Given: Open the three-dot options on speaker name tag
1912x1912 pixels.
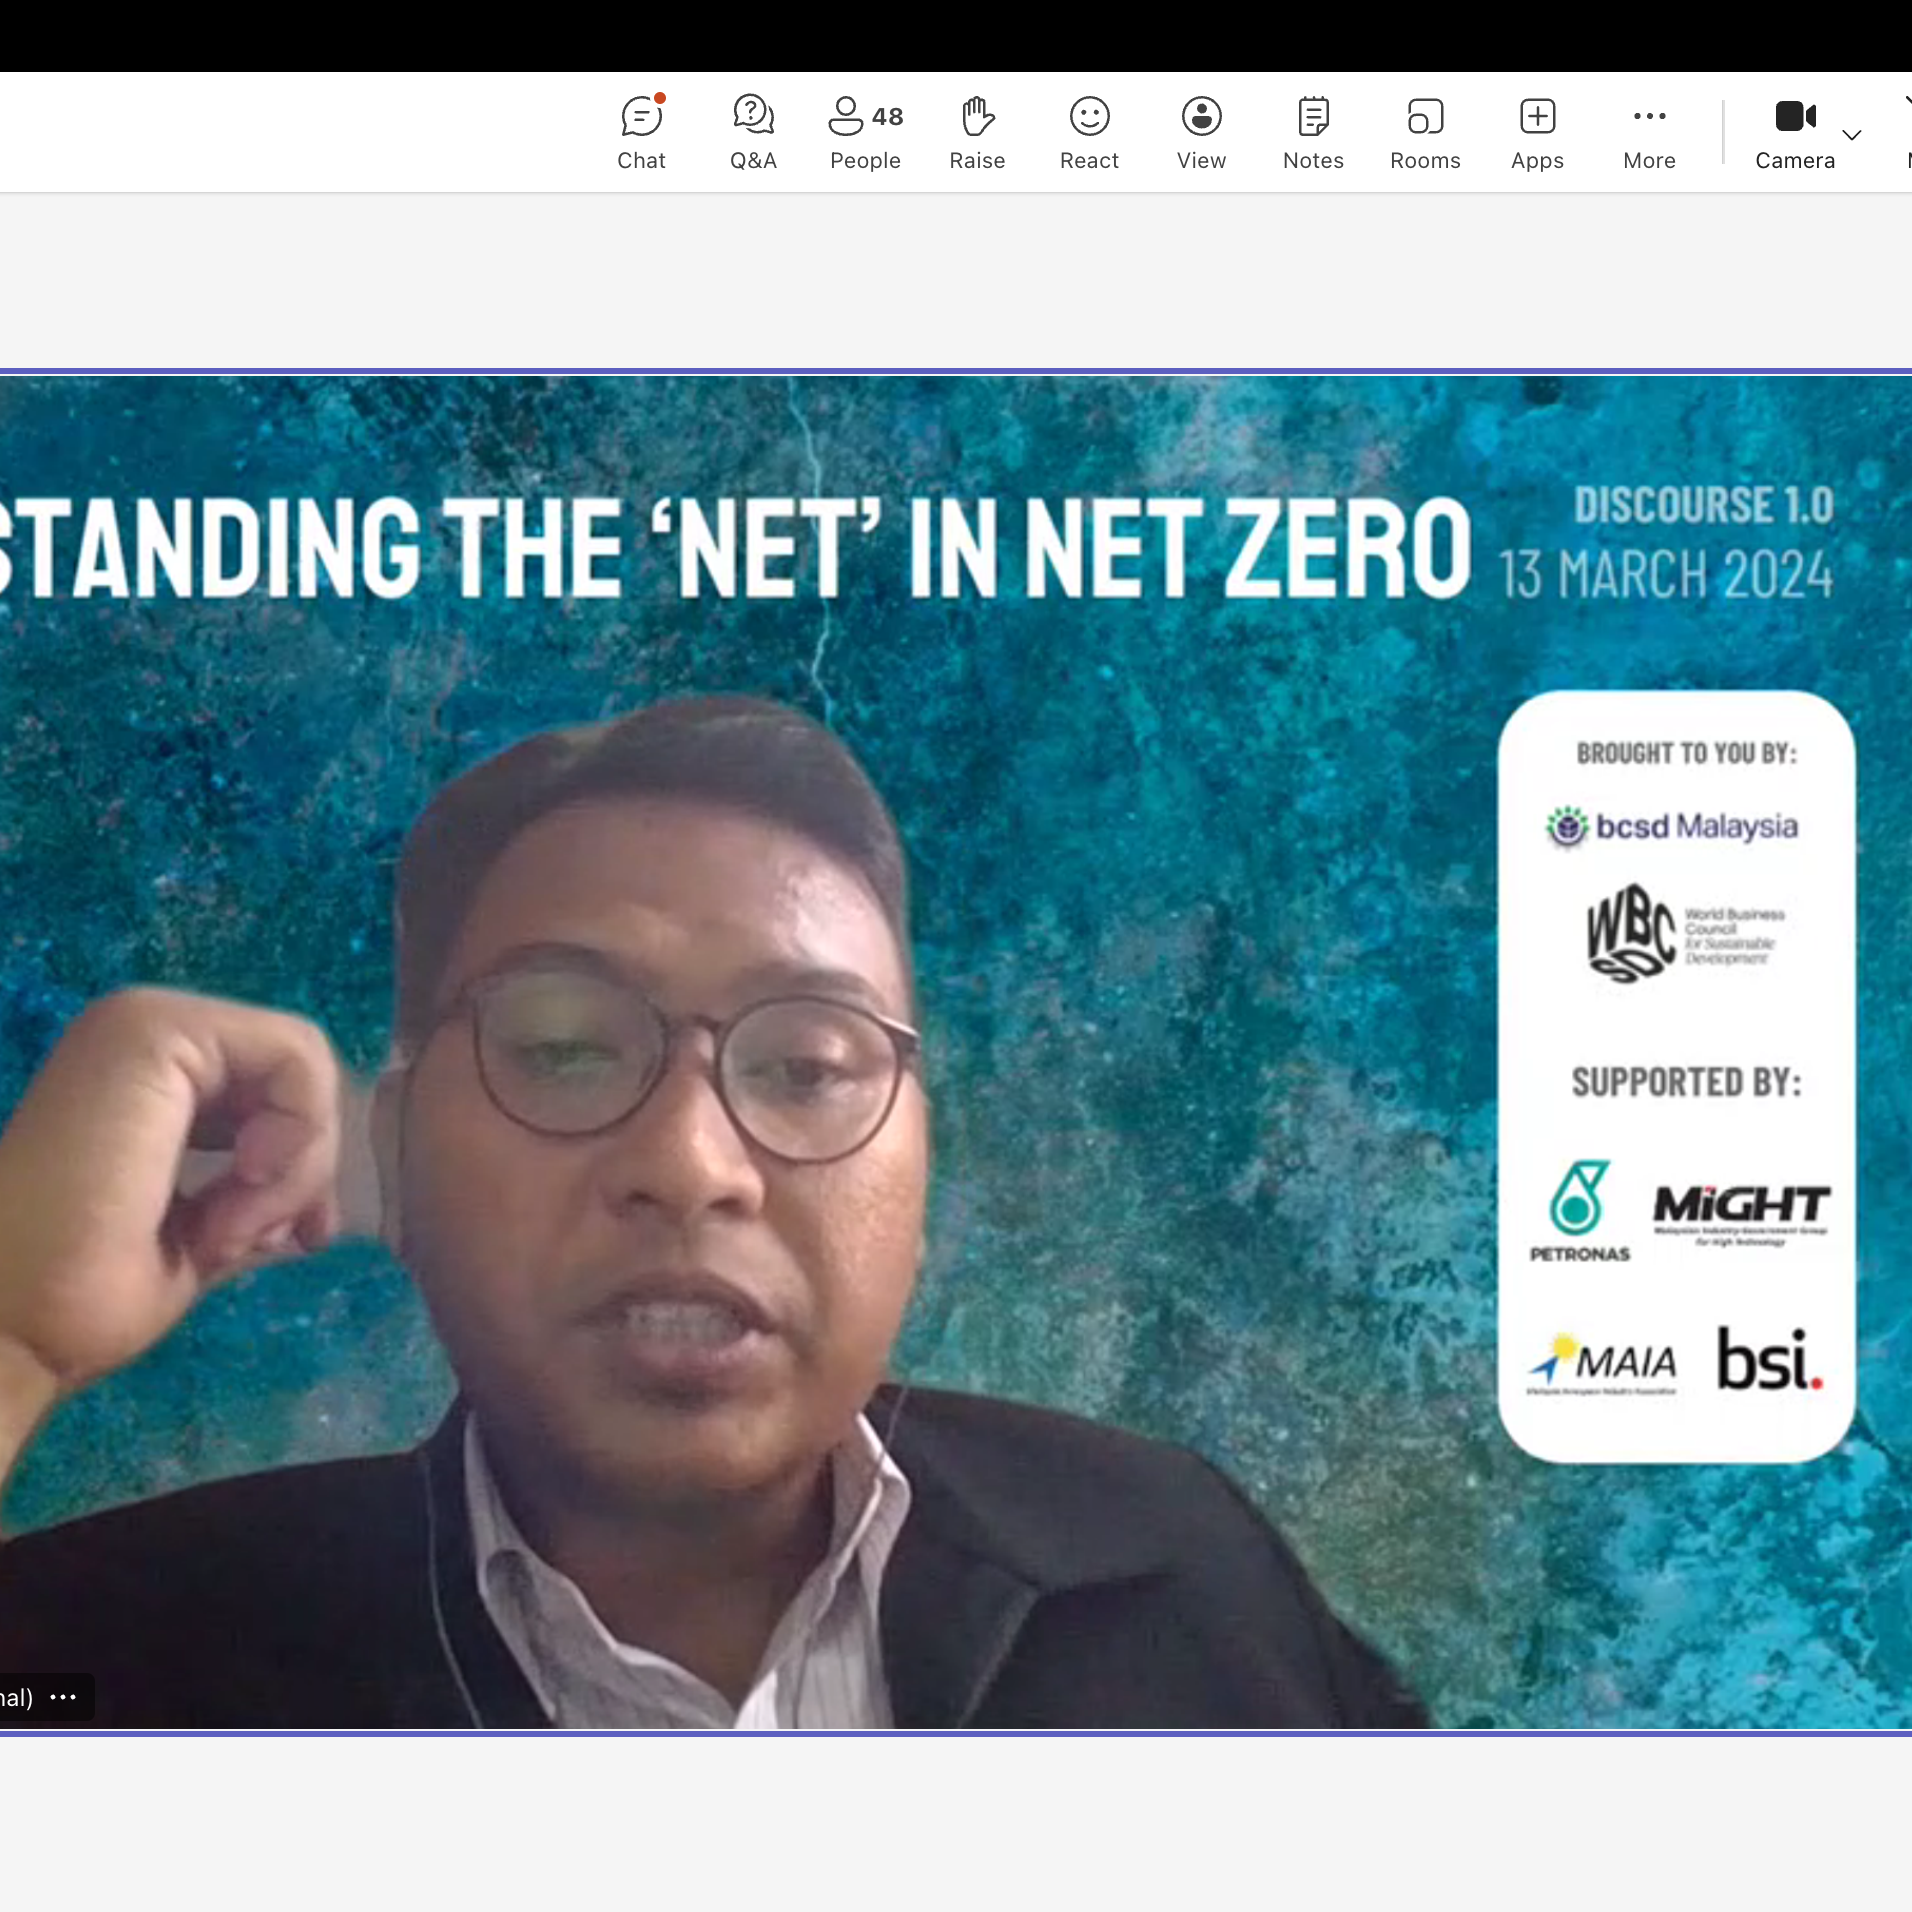Looking at the screenshot, I should pos(63,1697).
